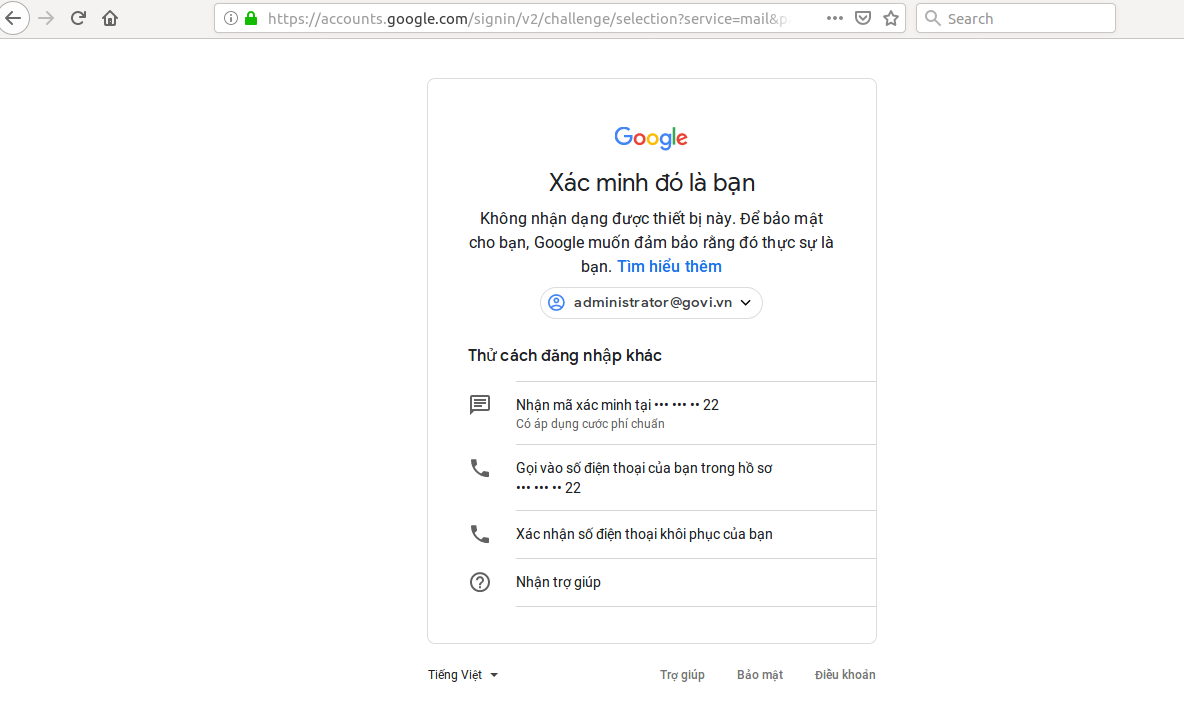Choose 'Nhận mã xác minh tại ••• ••• •• 22'

(672, 413)
